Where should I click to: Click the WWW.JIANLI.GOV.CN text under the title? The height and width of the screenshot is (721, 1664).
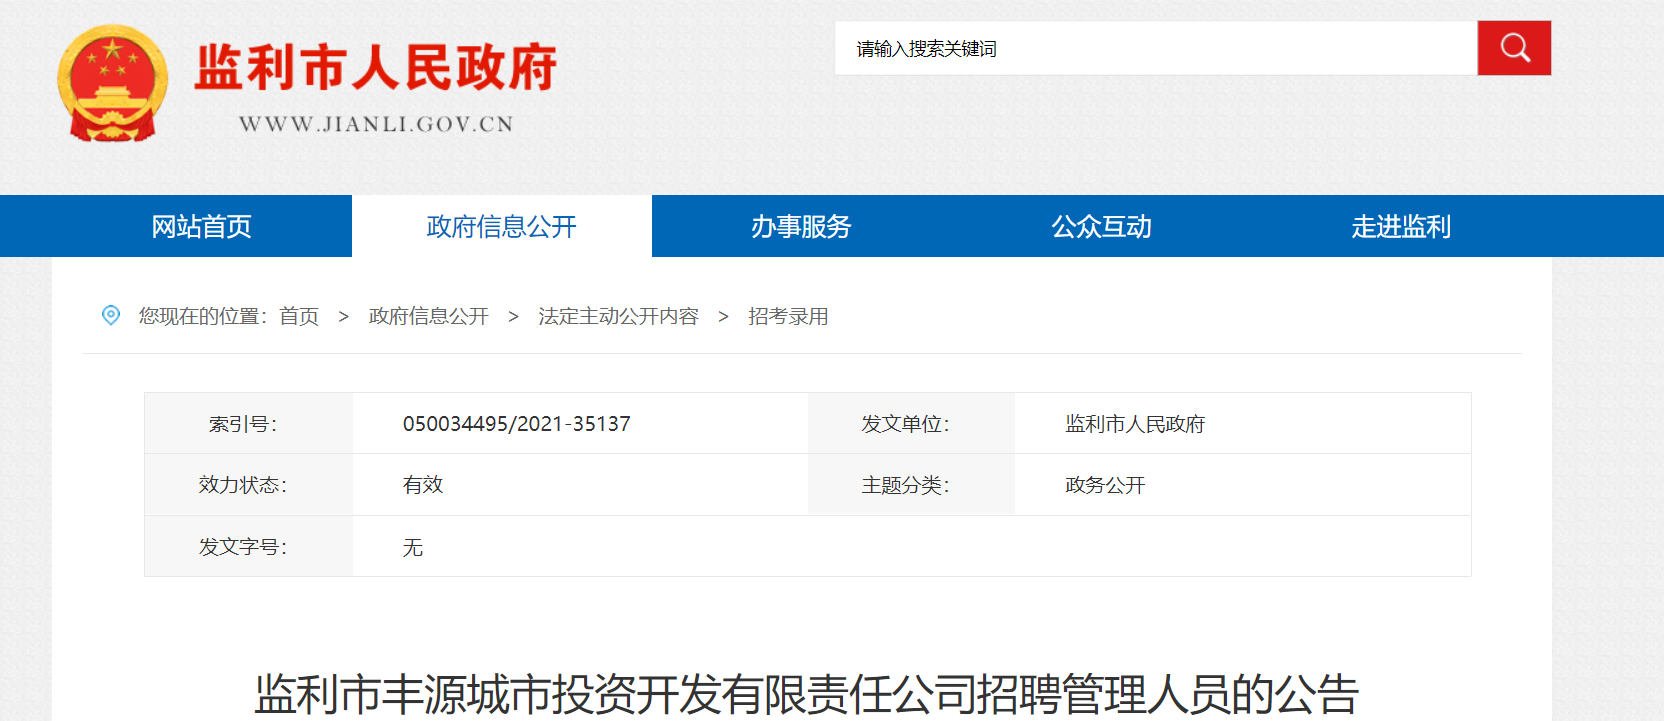[375, 124]
